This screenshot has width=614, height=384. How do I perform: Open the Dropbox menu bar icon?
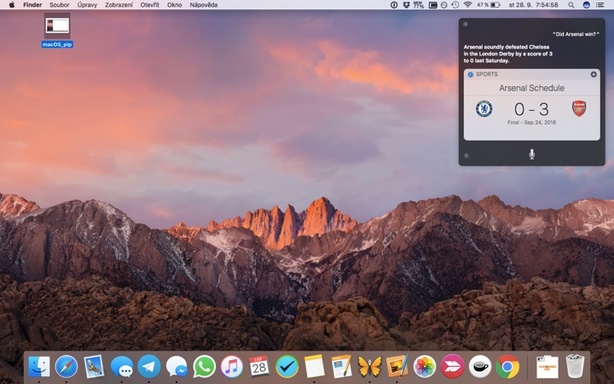406,5
